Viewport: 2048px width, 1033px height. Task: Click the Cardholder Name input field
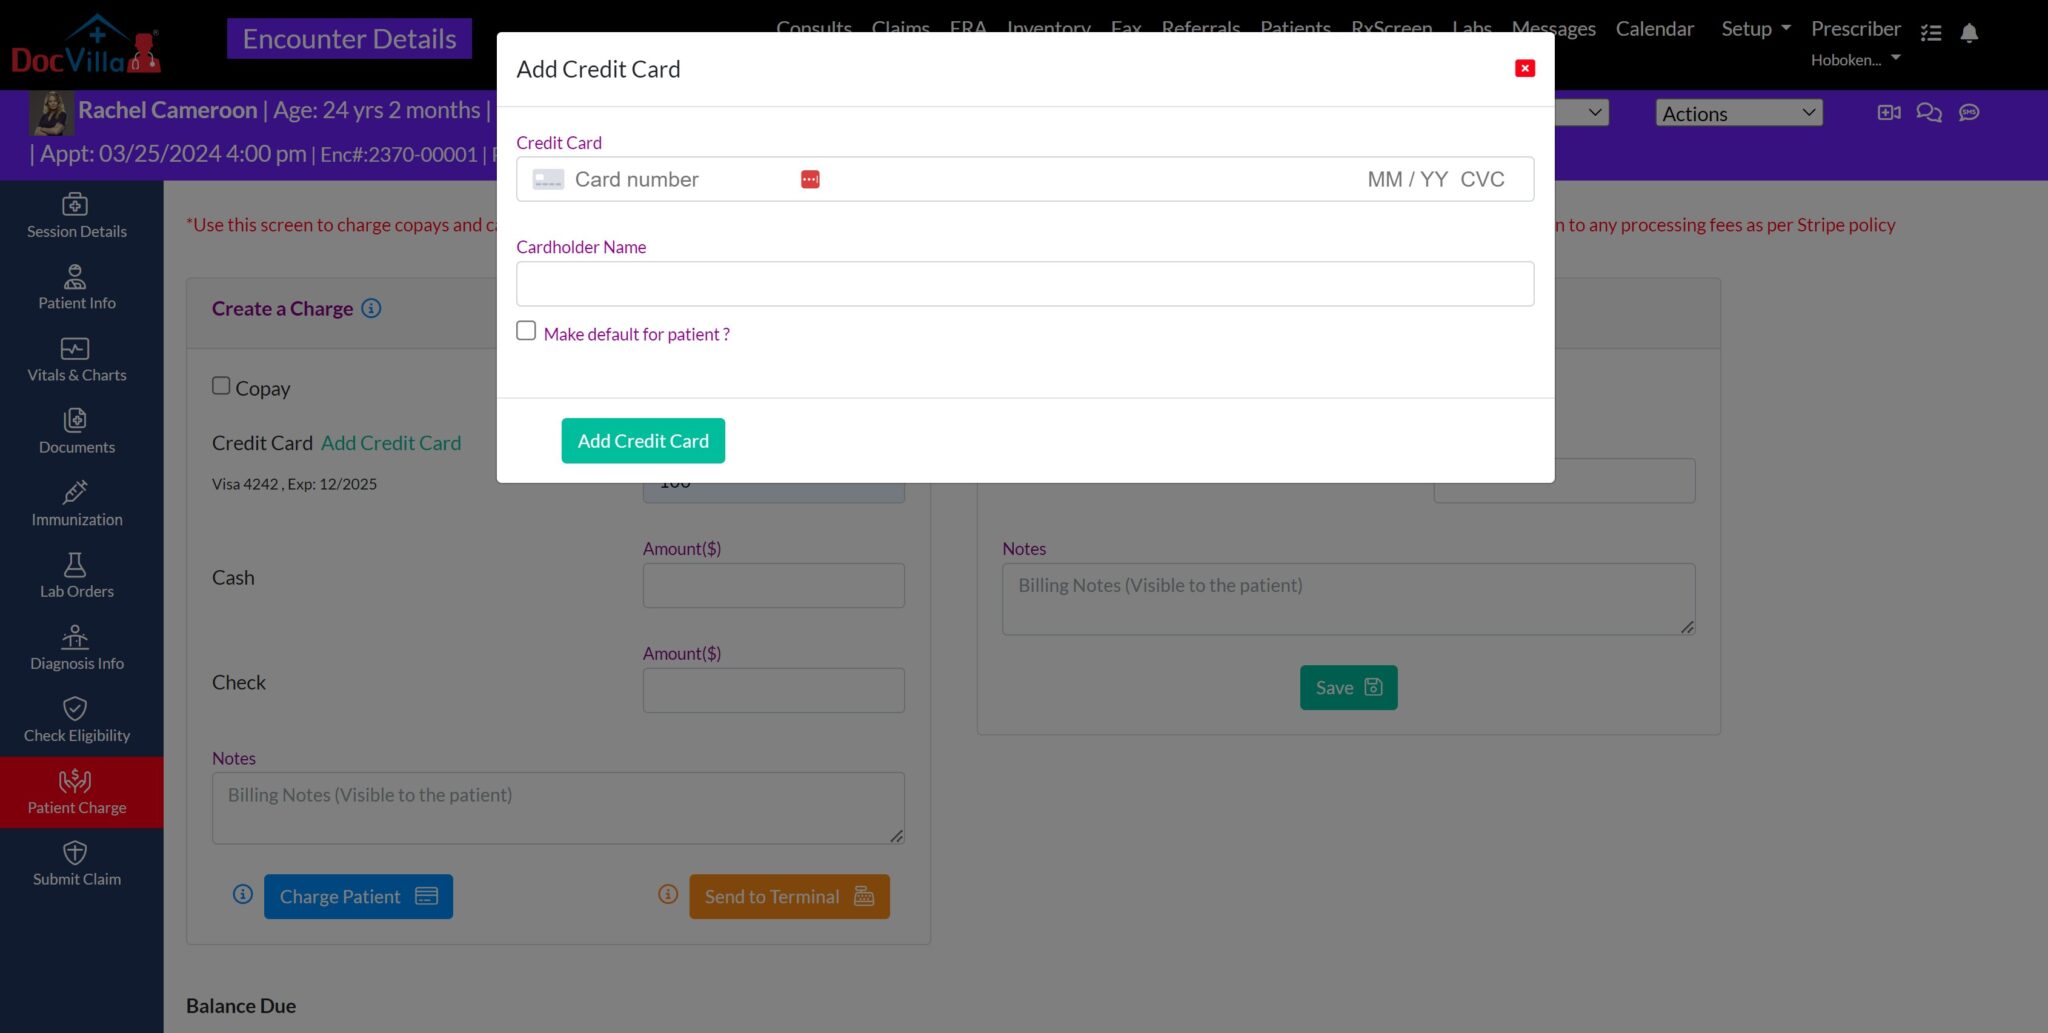point(1024,284)
